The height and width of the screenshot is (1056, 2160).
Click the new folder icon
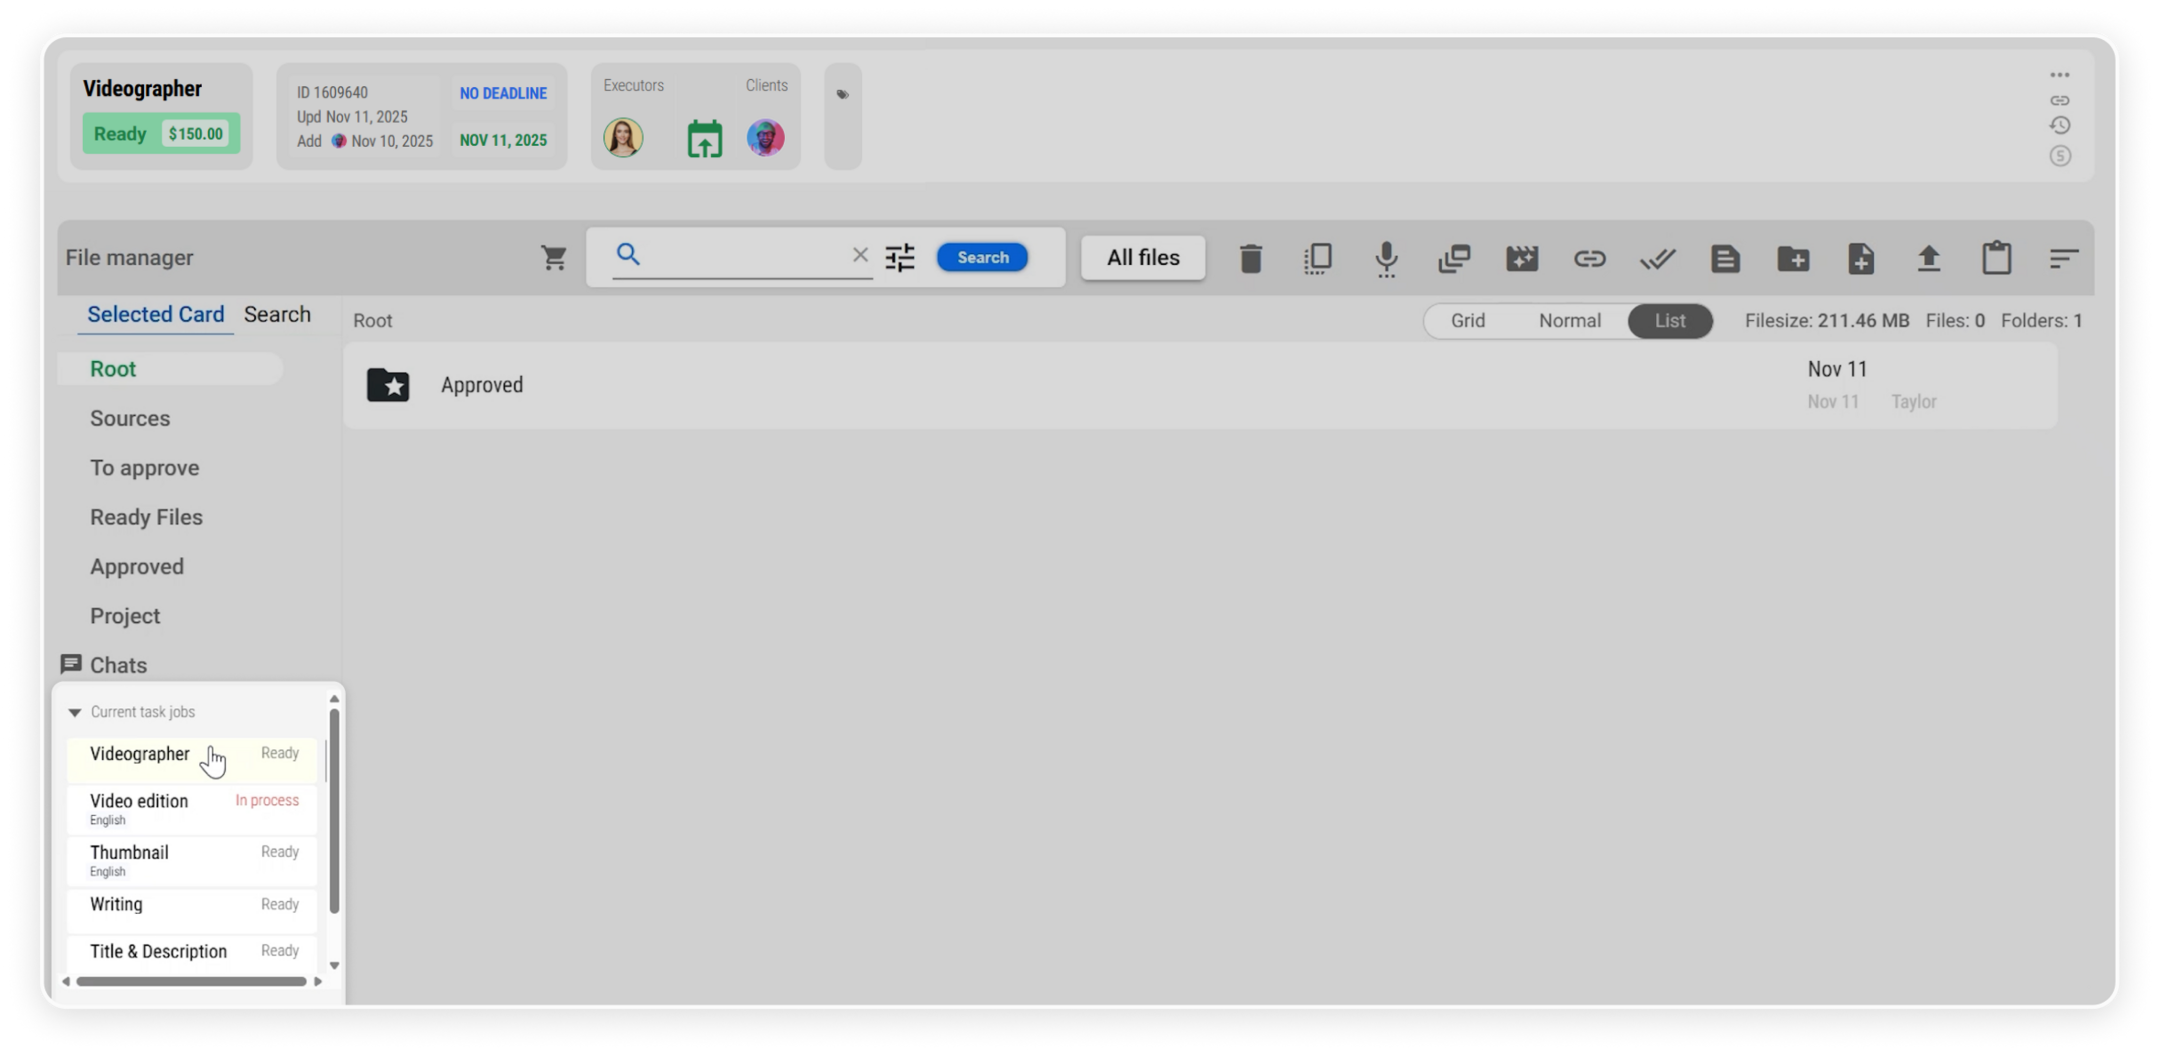click(x=1793, y=259)
